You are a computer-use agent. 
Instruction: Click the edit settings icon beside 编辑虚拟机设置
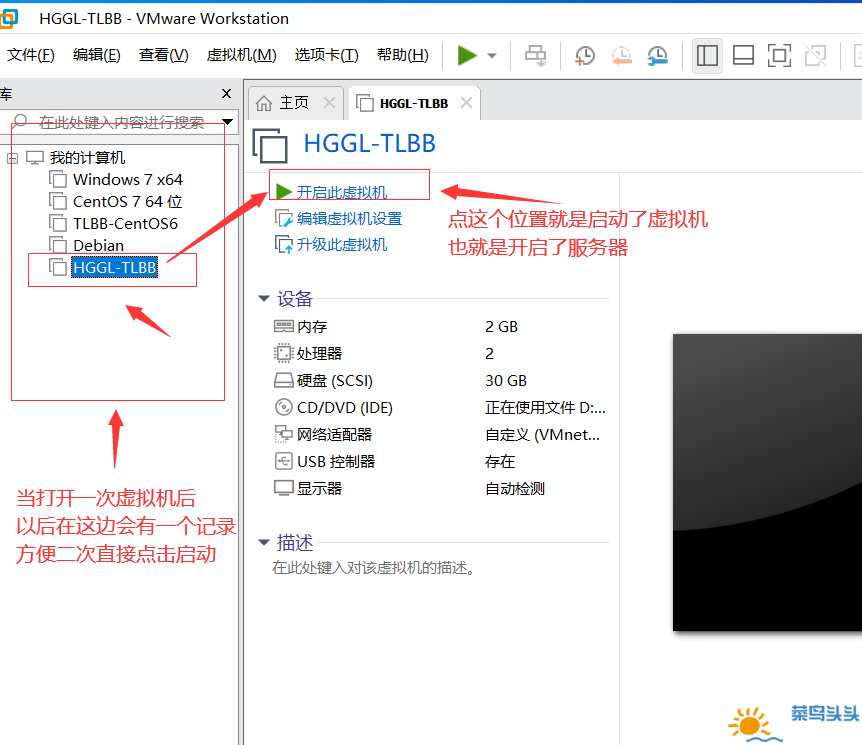284,218
